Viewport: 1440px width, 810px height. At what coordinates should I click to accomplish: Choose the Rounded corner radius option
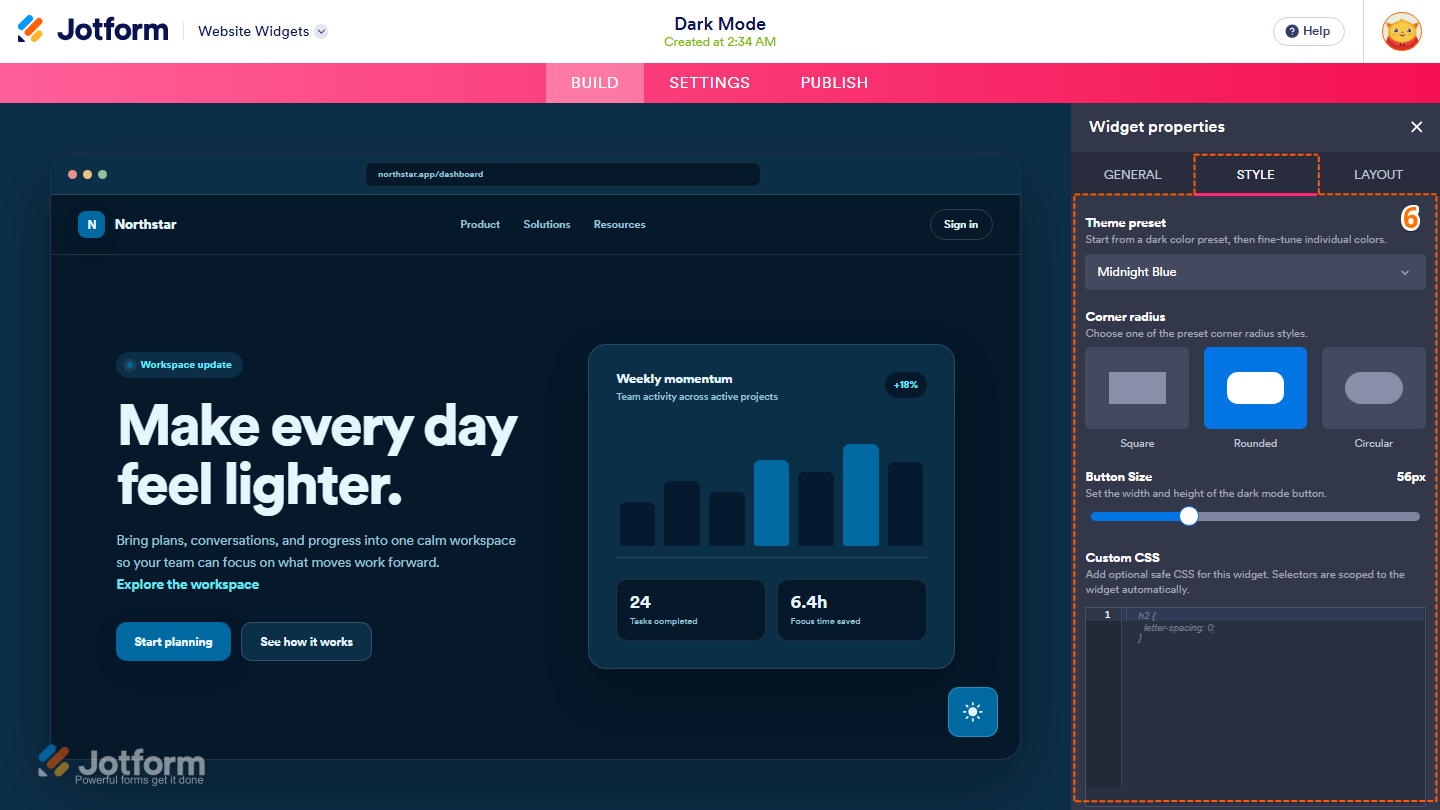point(1255,388)
